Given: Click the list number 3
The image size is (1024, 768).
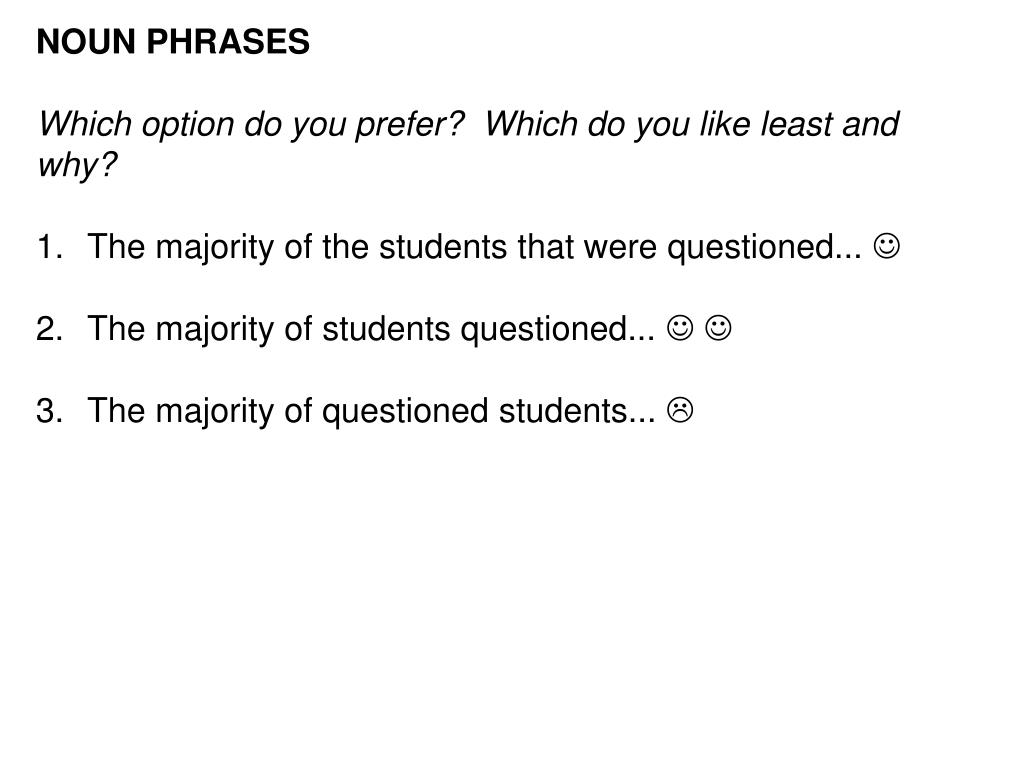Looking at the screenshot, I should (x=49, y=411).
